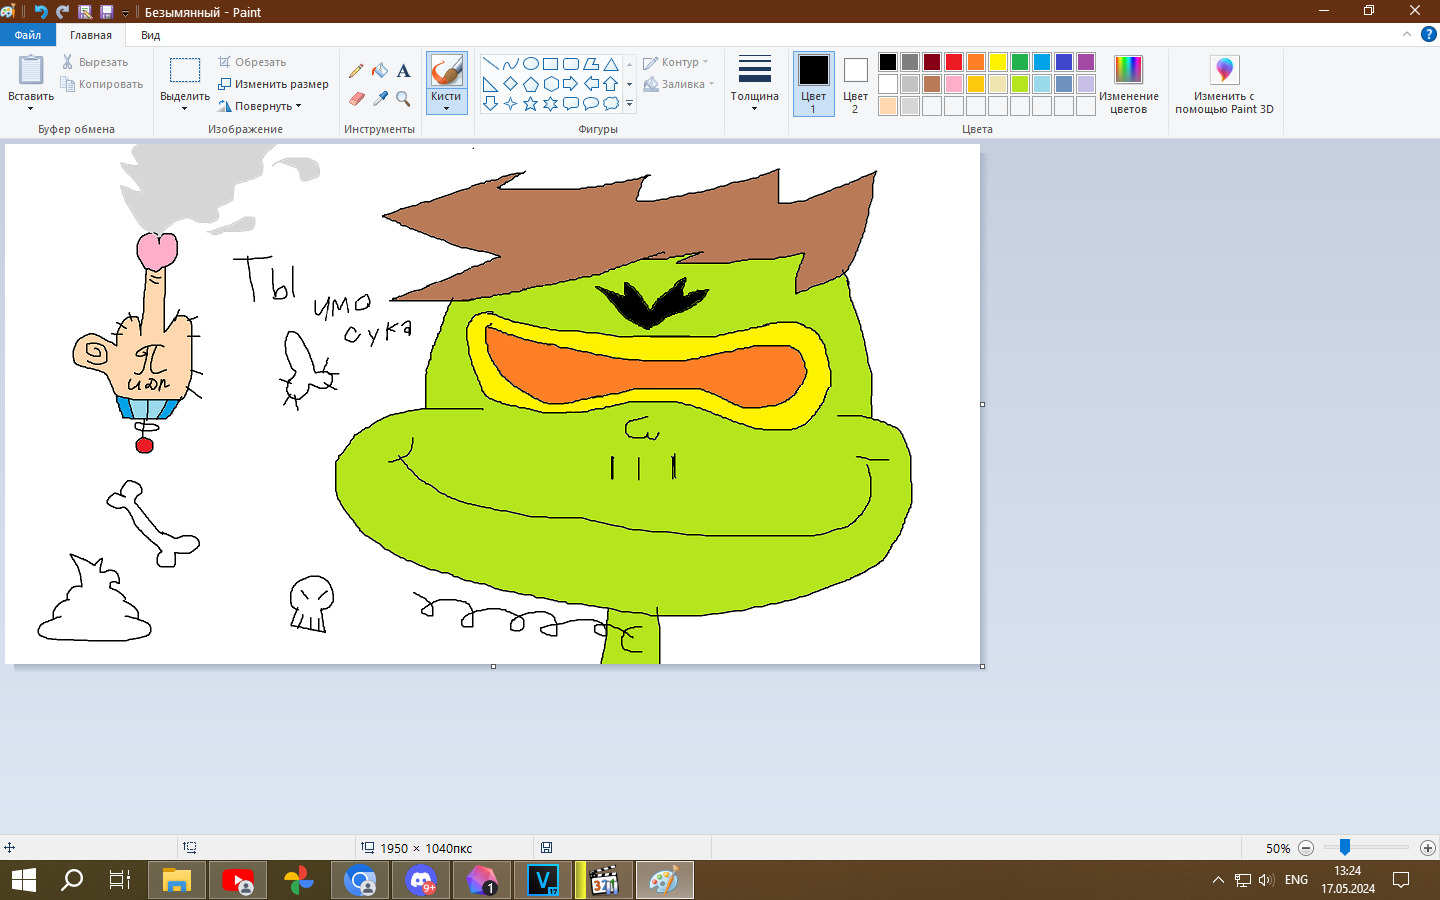Activate Color 1 (Цвет 1) selector
The width and height of the screenshot is (1440, 900).
click(813, 84)
